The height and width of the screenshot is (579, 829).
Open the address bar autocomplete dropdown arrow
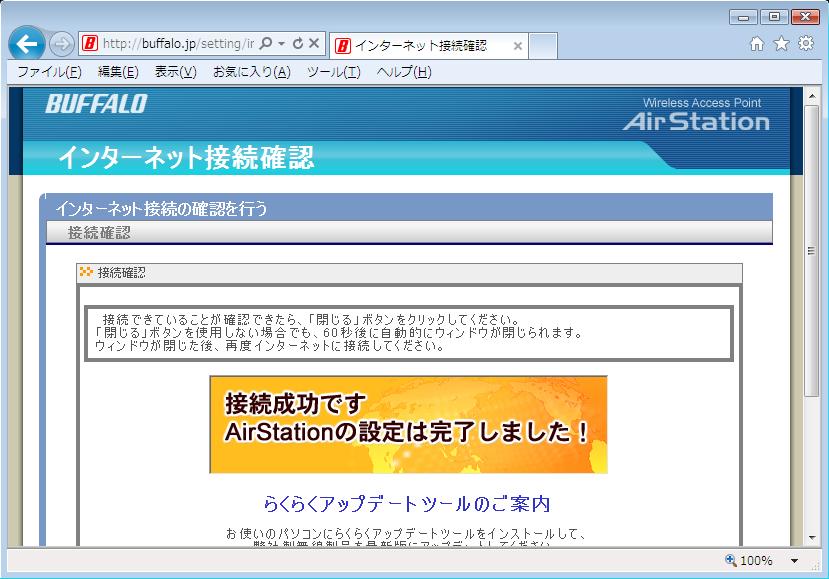pos(282,43)
